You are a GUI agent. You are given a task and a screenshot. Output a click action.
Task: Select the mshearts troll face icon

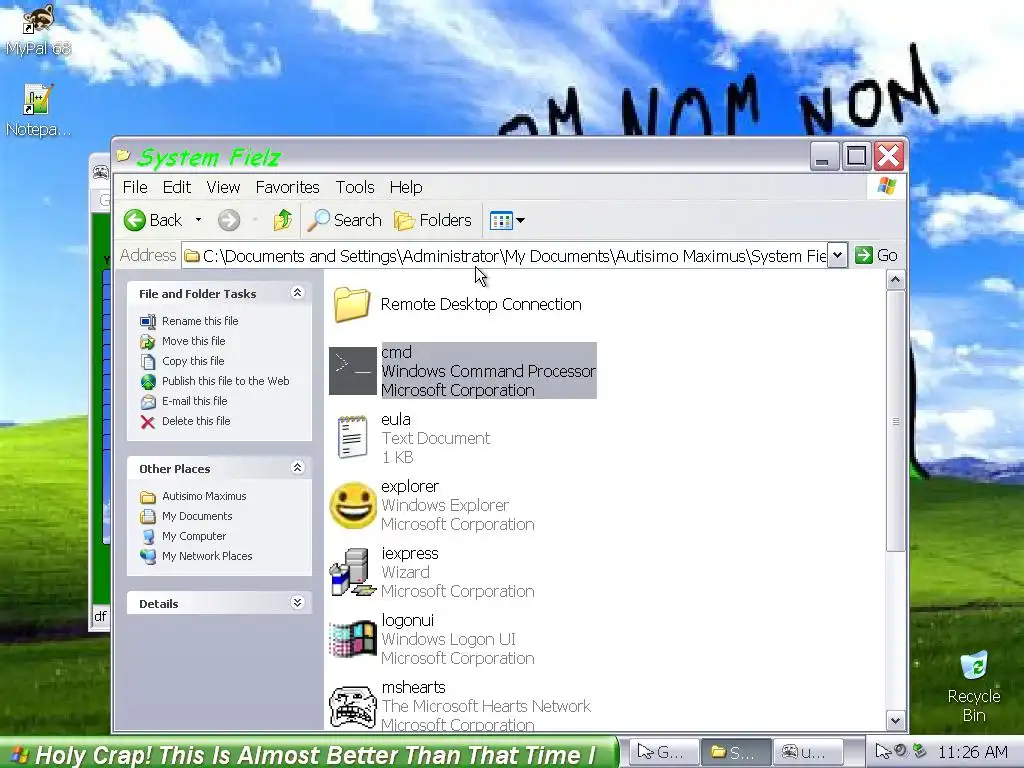click(353, 706)
